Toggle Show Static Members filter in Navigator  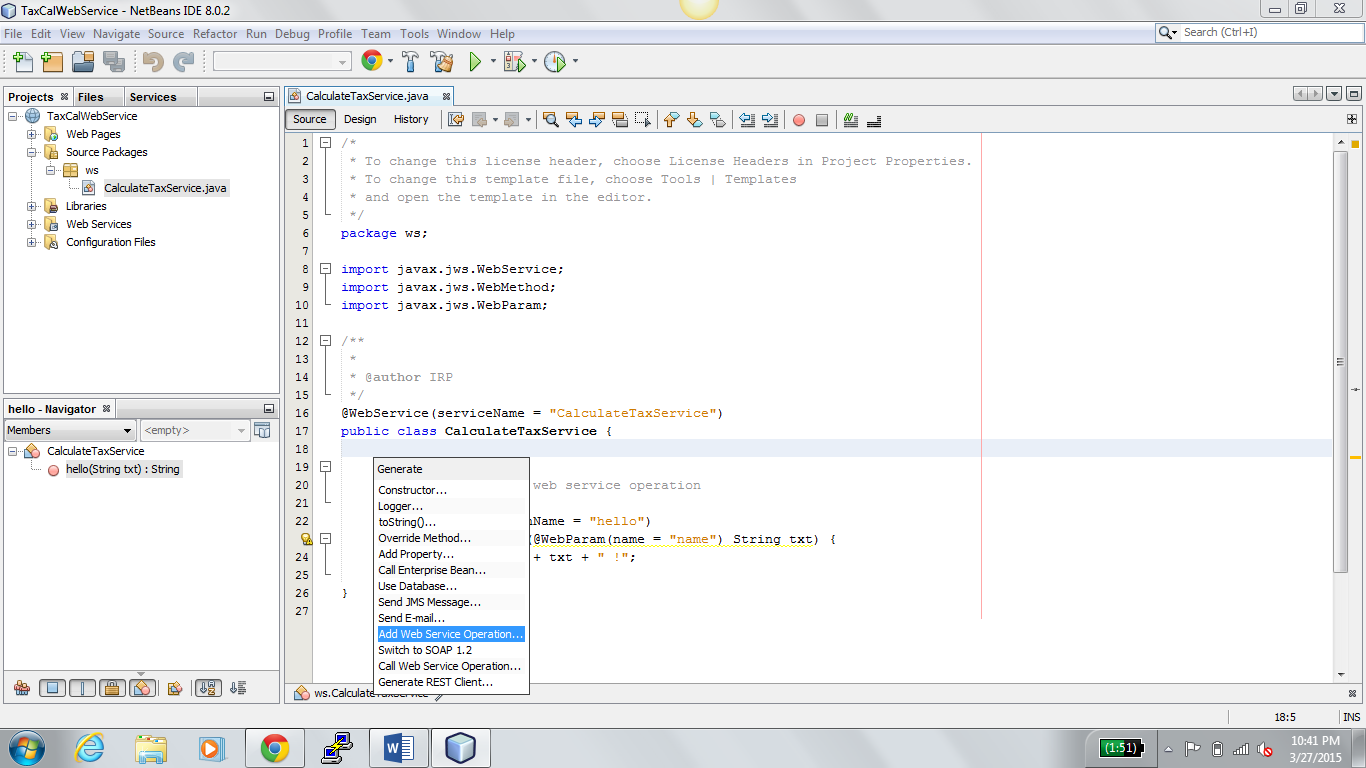click(83, 688)
